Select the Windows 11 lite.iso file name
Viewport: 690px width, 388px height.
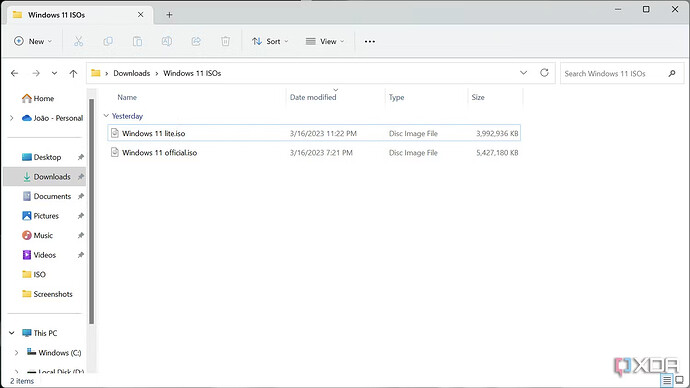click(154, 133)
